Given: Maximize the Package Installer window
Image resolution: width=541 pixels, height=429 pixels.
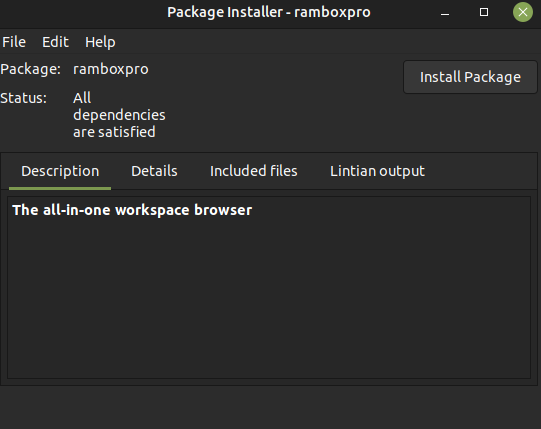Looking at the screenshot, I should [484, 12].
